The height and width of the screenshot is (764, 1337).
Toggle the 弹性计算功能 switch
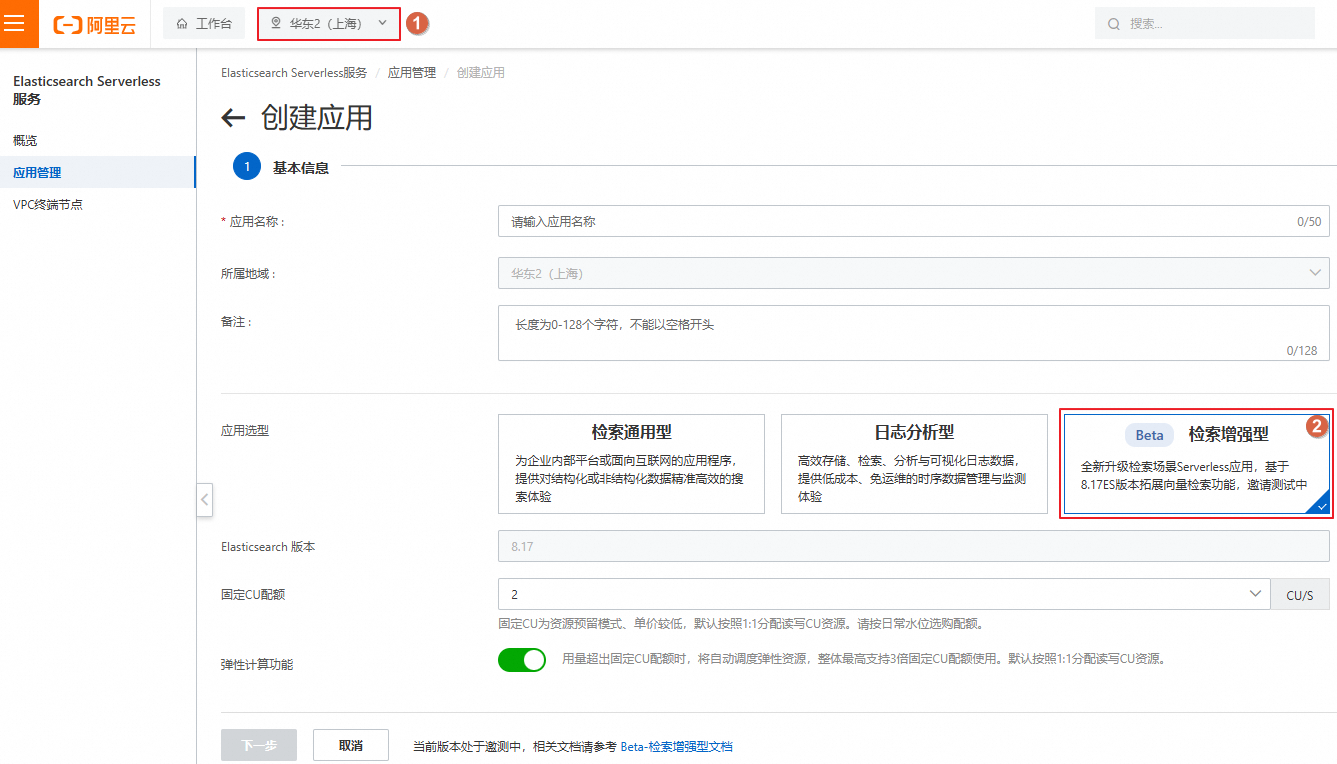tap(522, 659)
